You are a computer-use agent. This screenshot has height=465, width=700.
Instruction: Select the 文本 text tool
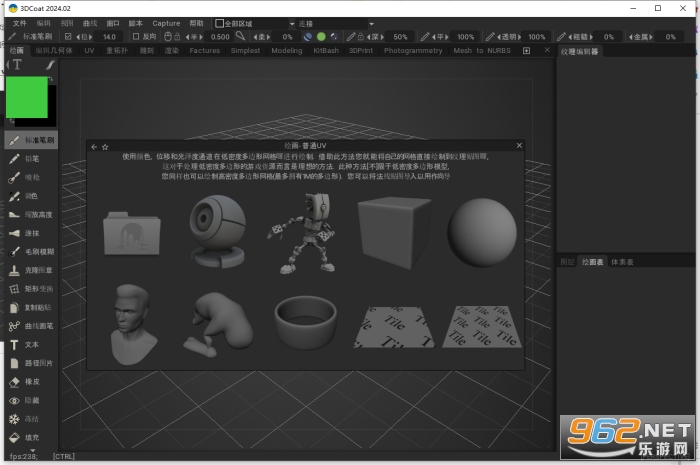tap(31, 345)
